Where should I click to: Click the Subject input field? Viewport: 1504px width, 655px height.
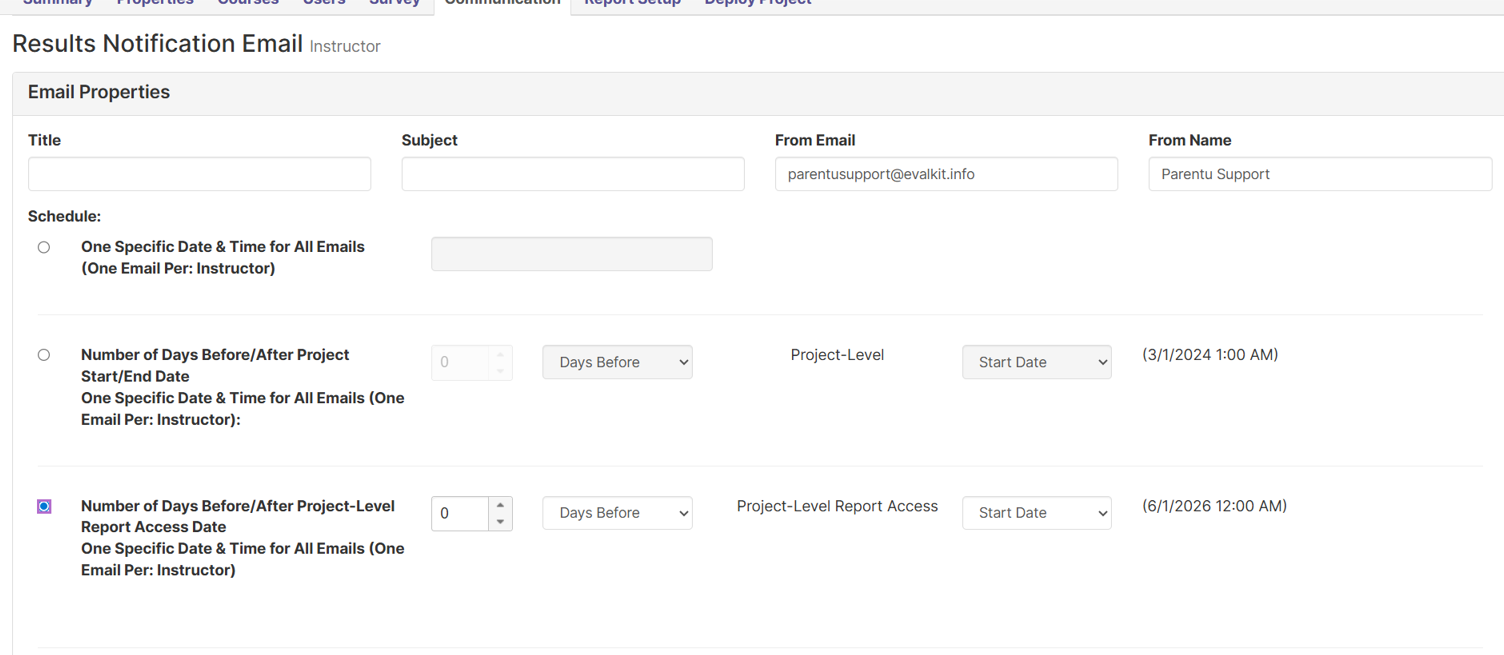click(x=573, y=174)
